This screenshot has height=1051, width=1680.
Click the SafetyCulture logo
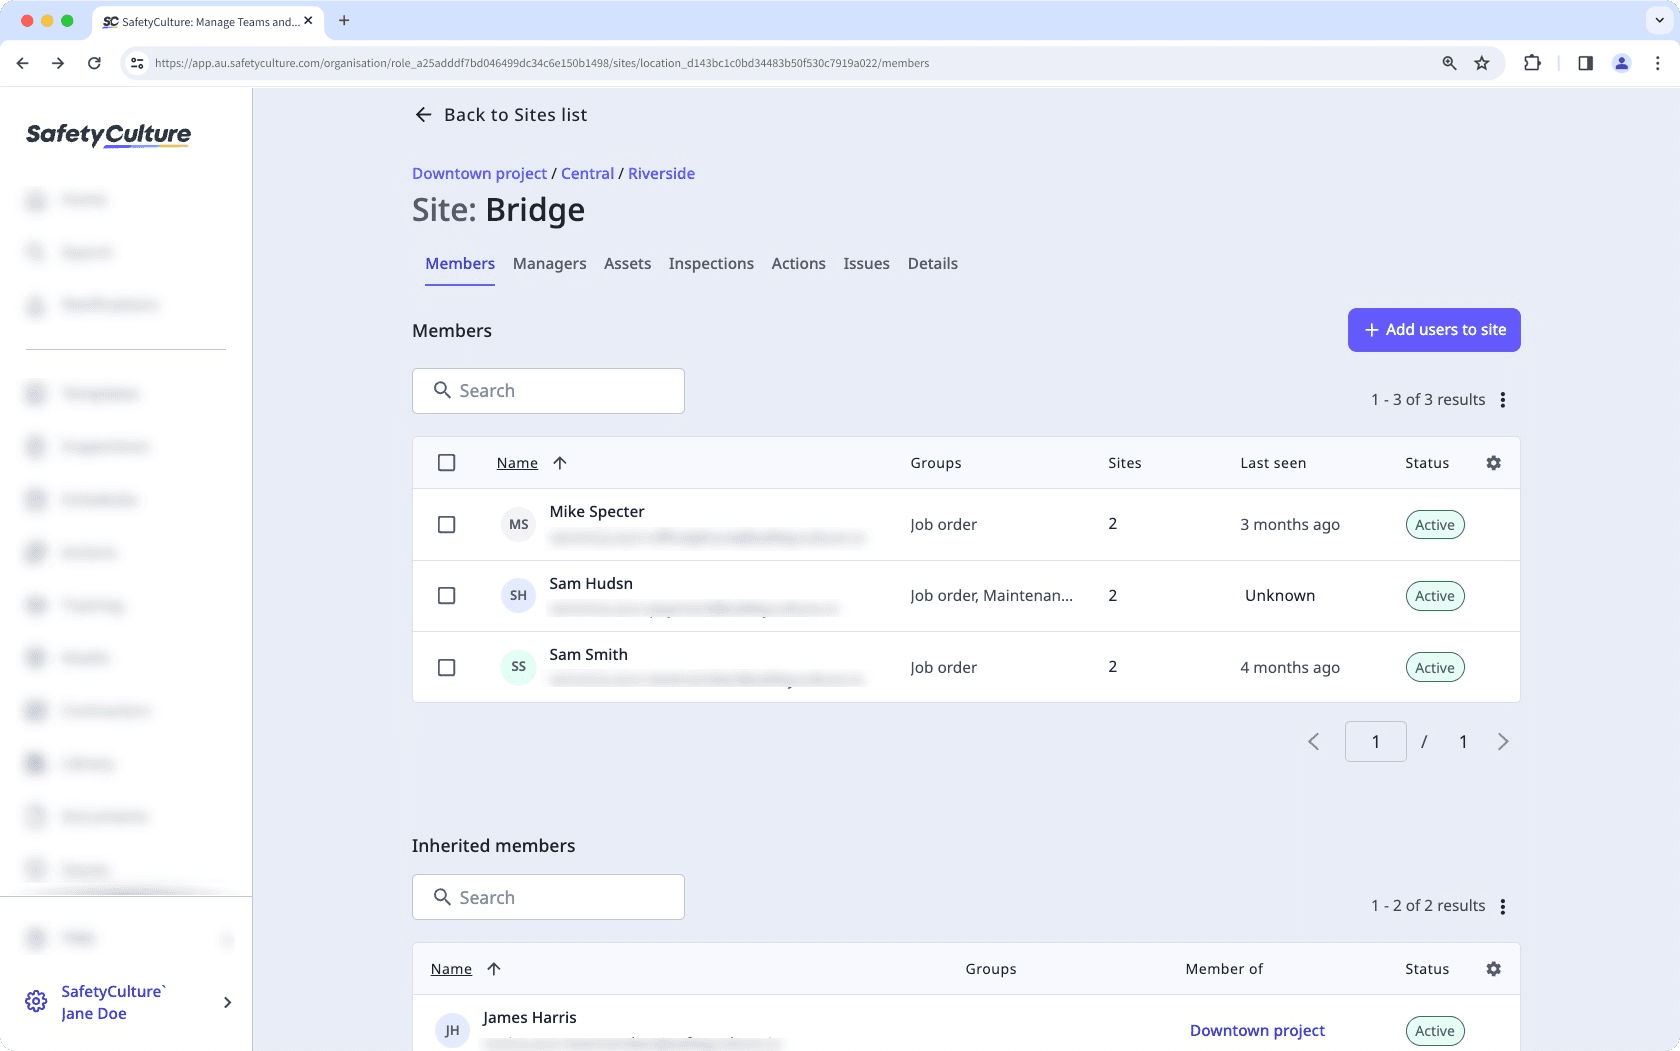(x=108, y=135)
